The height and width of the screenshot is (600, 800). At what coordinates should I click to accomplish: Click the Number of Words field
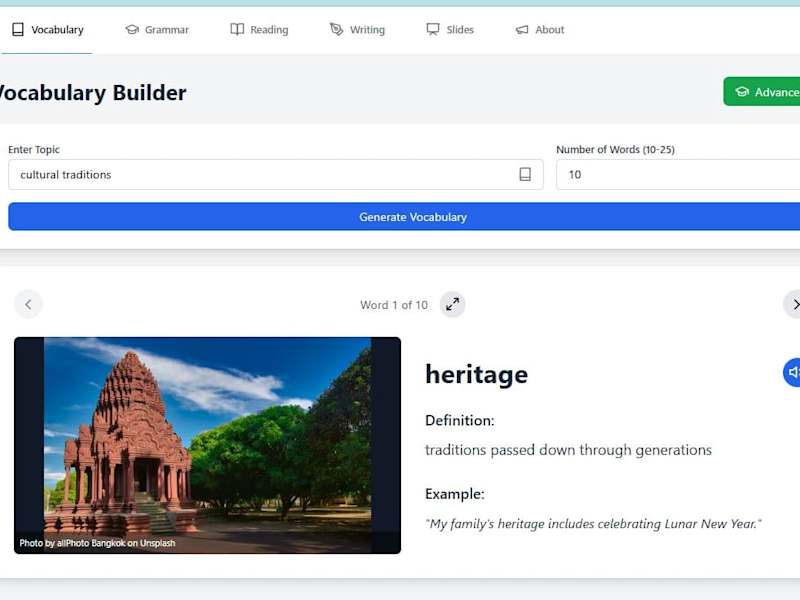coord(678,174)
